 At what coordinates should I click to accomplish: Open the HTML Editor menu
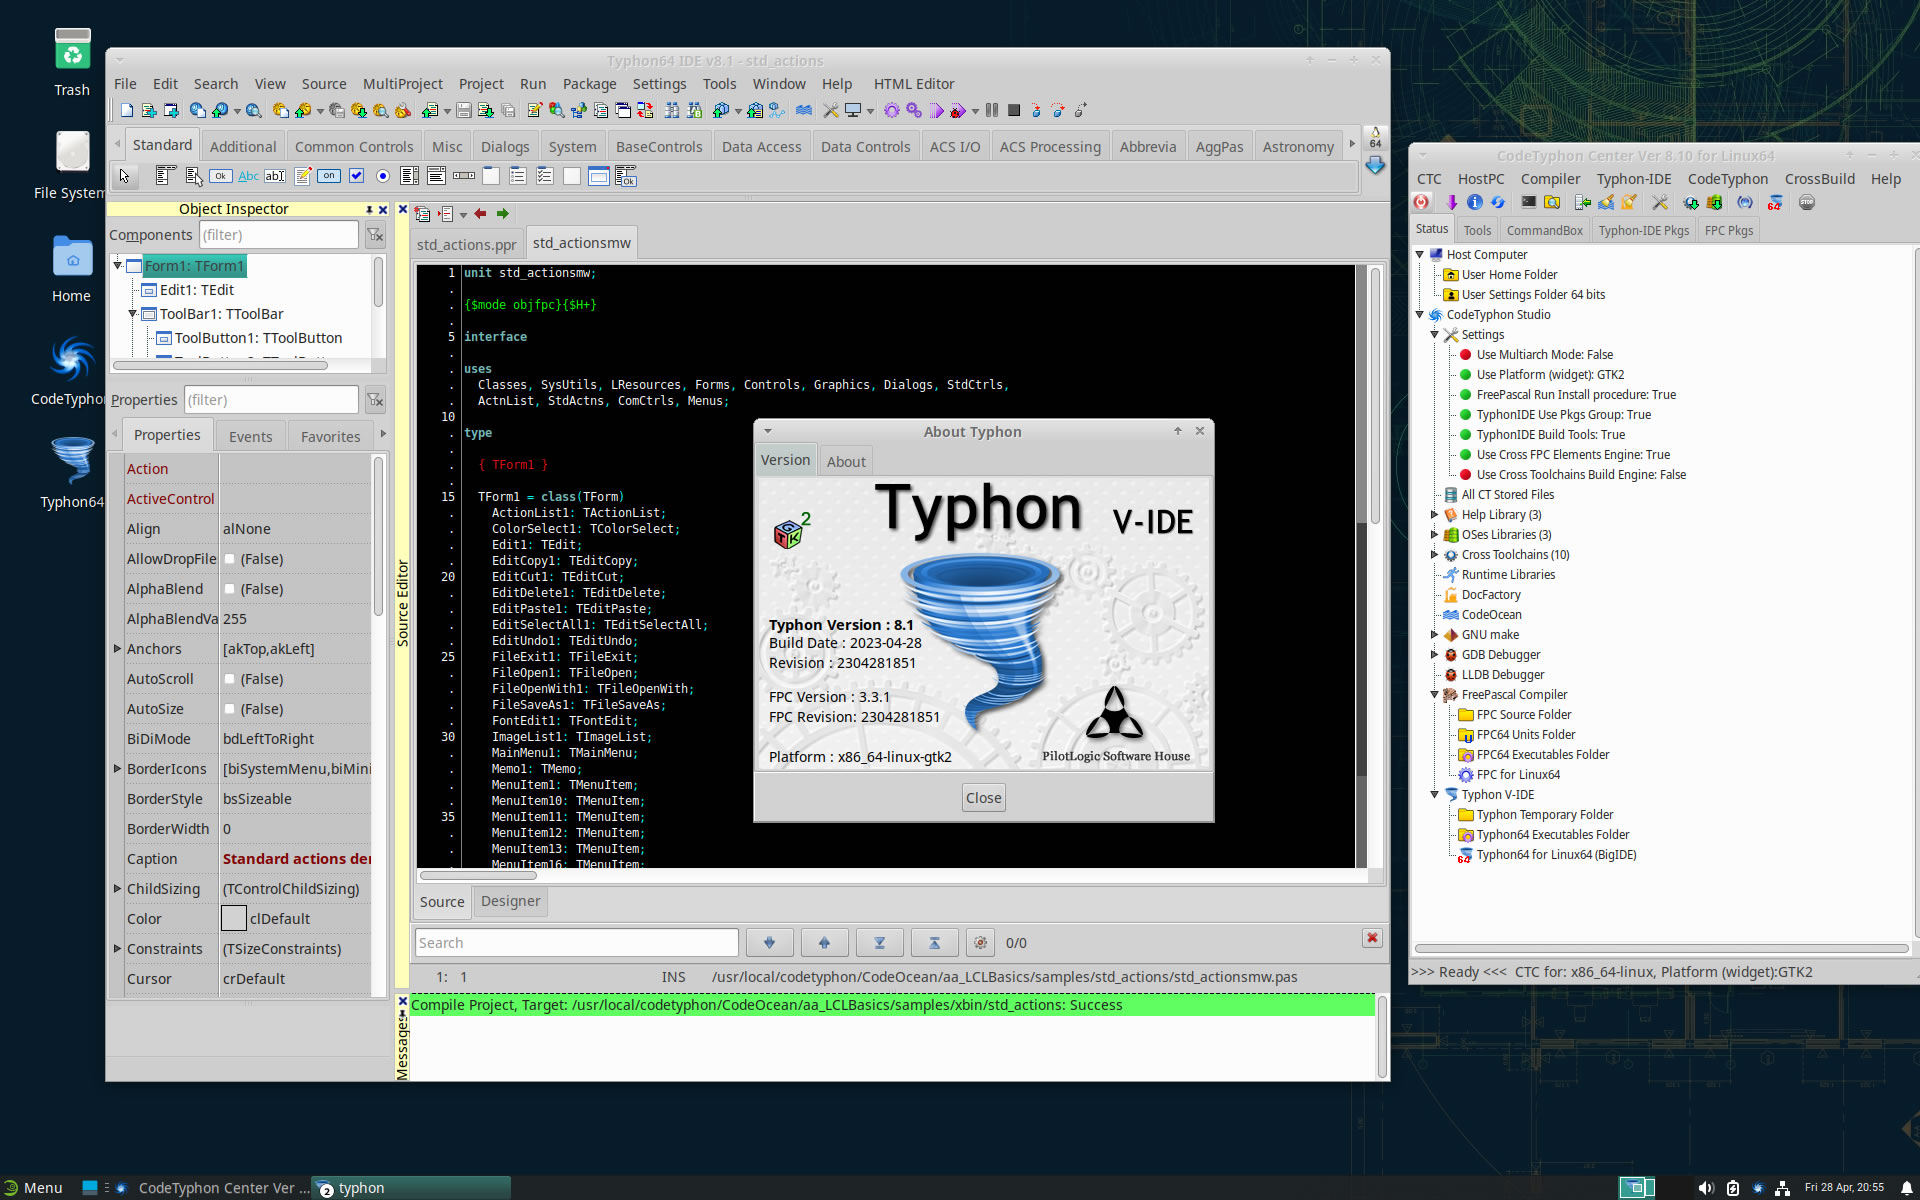(x=913, y=84)
